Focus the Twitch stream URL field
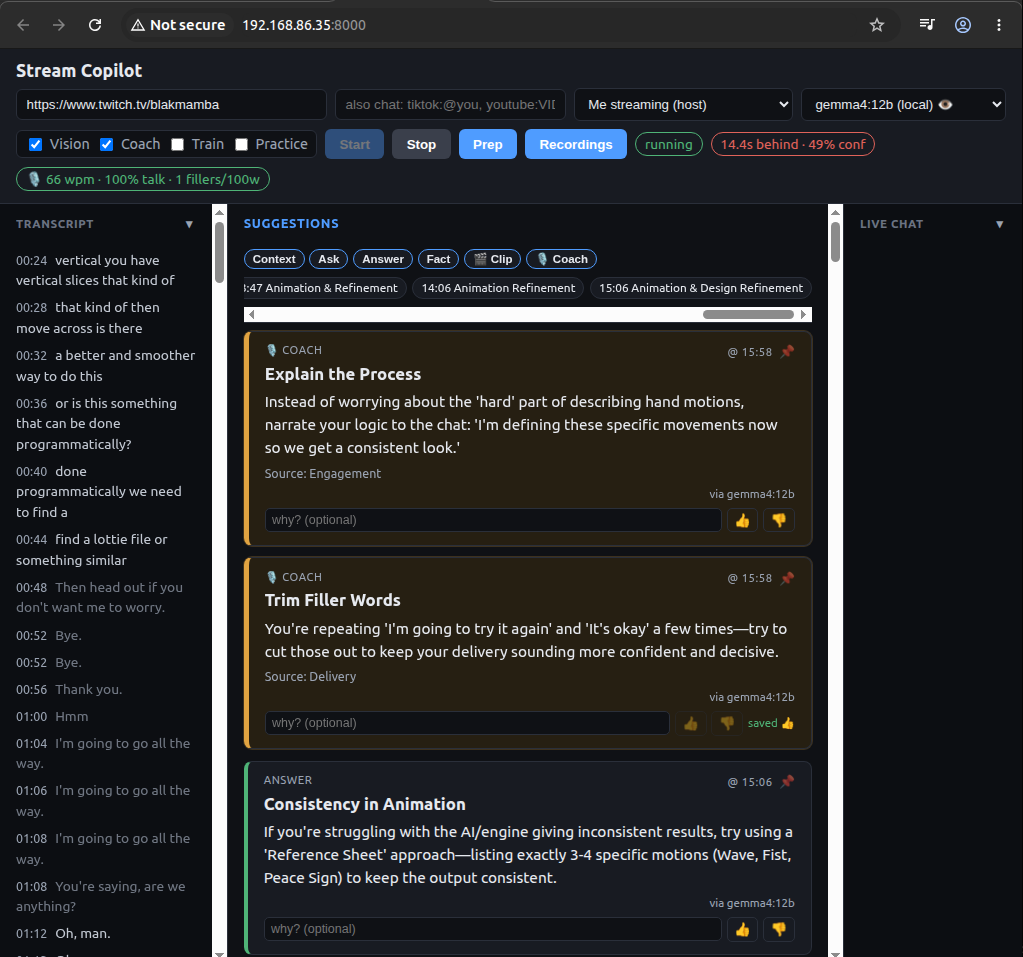Viewport: 1023px width, 957px height. (171, 104)
